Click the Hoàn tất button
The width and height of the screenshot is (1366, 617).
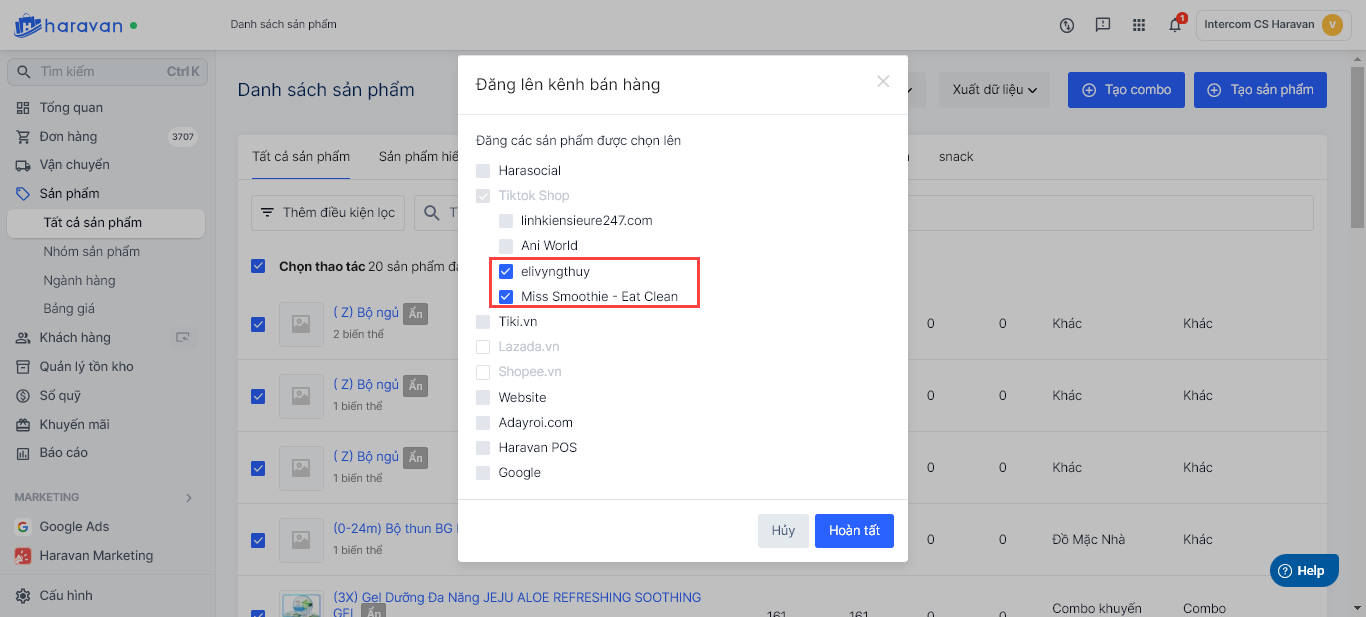click(854, 531)
